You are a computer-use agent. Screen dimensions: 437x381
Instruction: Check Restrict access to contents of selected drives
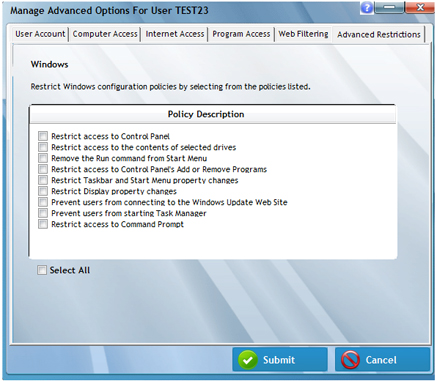43,147
